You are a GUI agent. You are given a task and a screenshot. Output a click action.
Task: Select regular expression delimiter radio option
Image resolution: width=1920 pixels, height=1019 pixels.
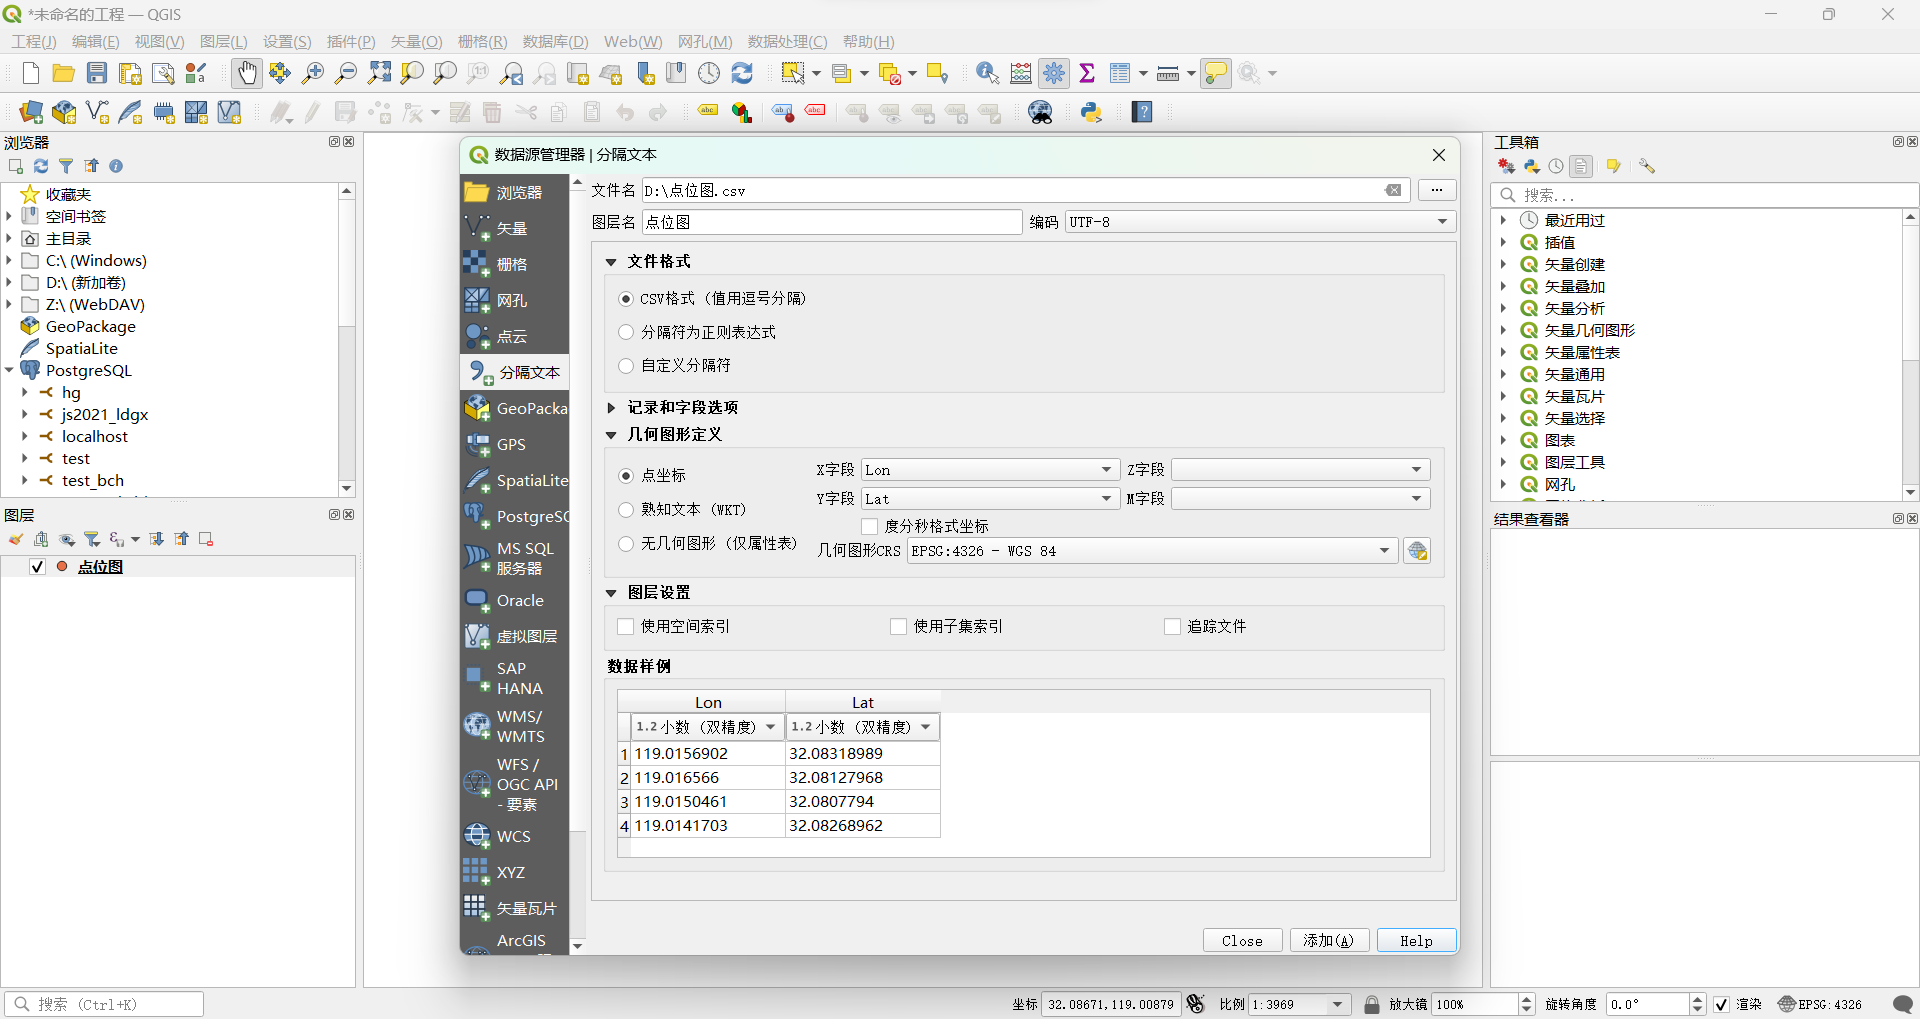[x=626, y=332]
